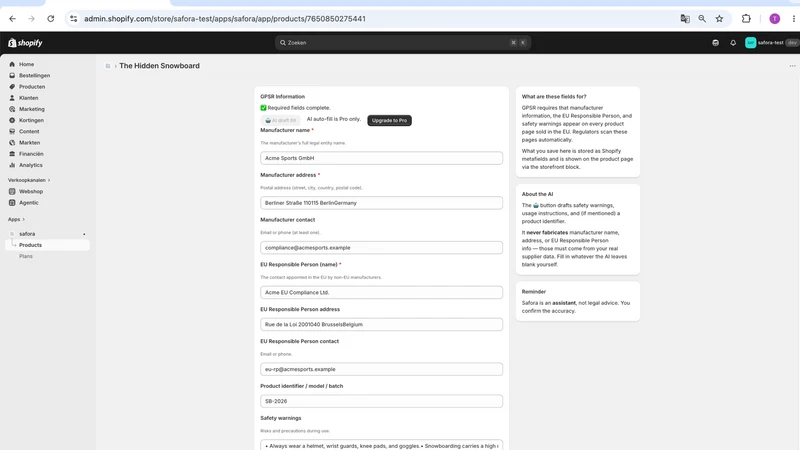Open site info icon in address bar
The height and width of the screenshot is (450, 800).
[x=73, y=19]
